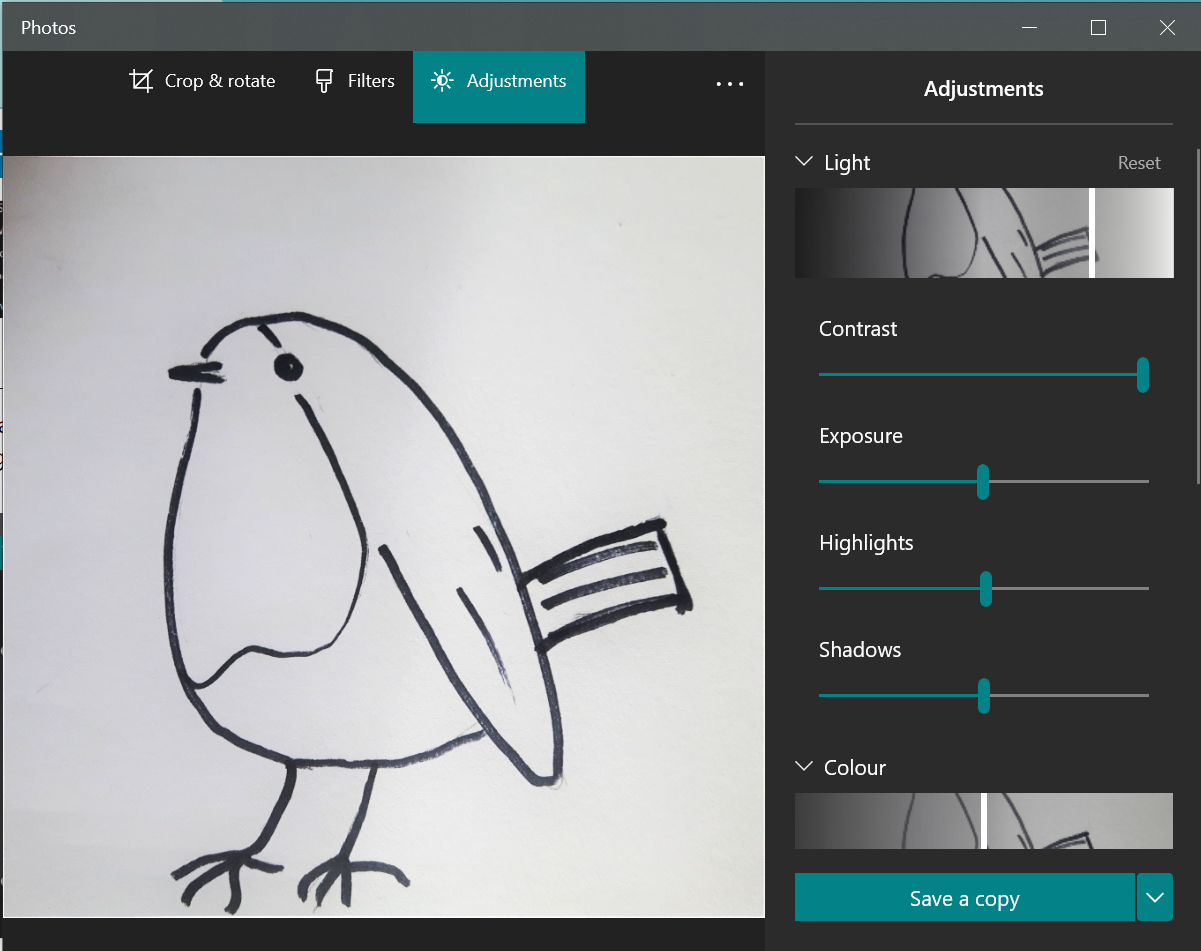This screenshot has height=951, width=1201.
Task: Click the Exposure slider handle
Action: (983, 482)
